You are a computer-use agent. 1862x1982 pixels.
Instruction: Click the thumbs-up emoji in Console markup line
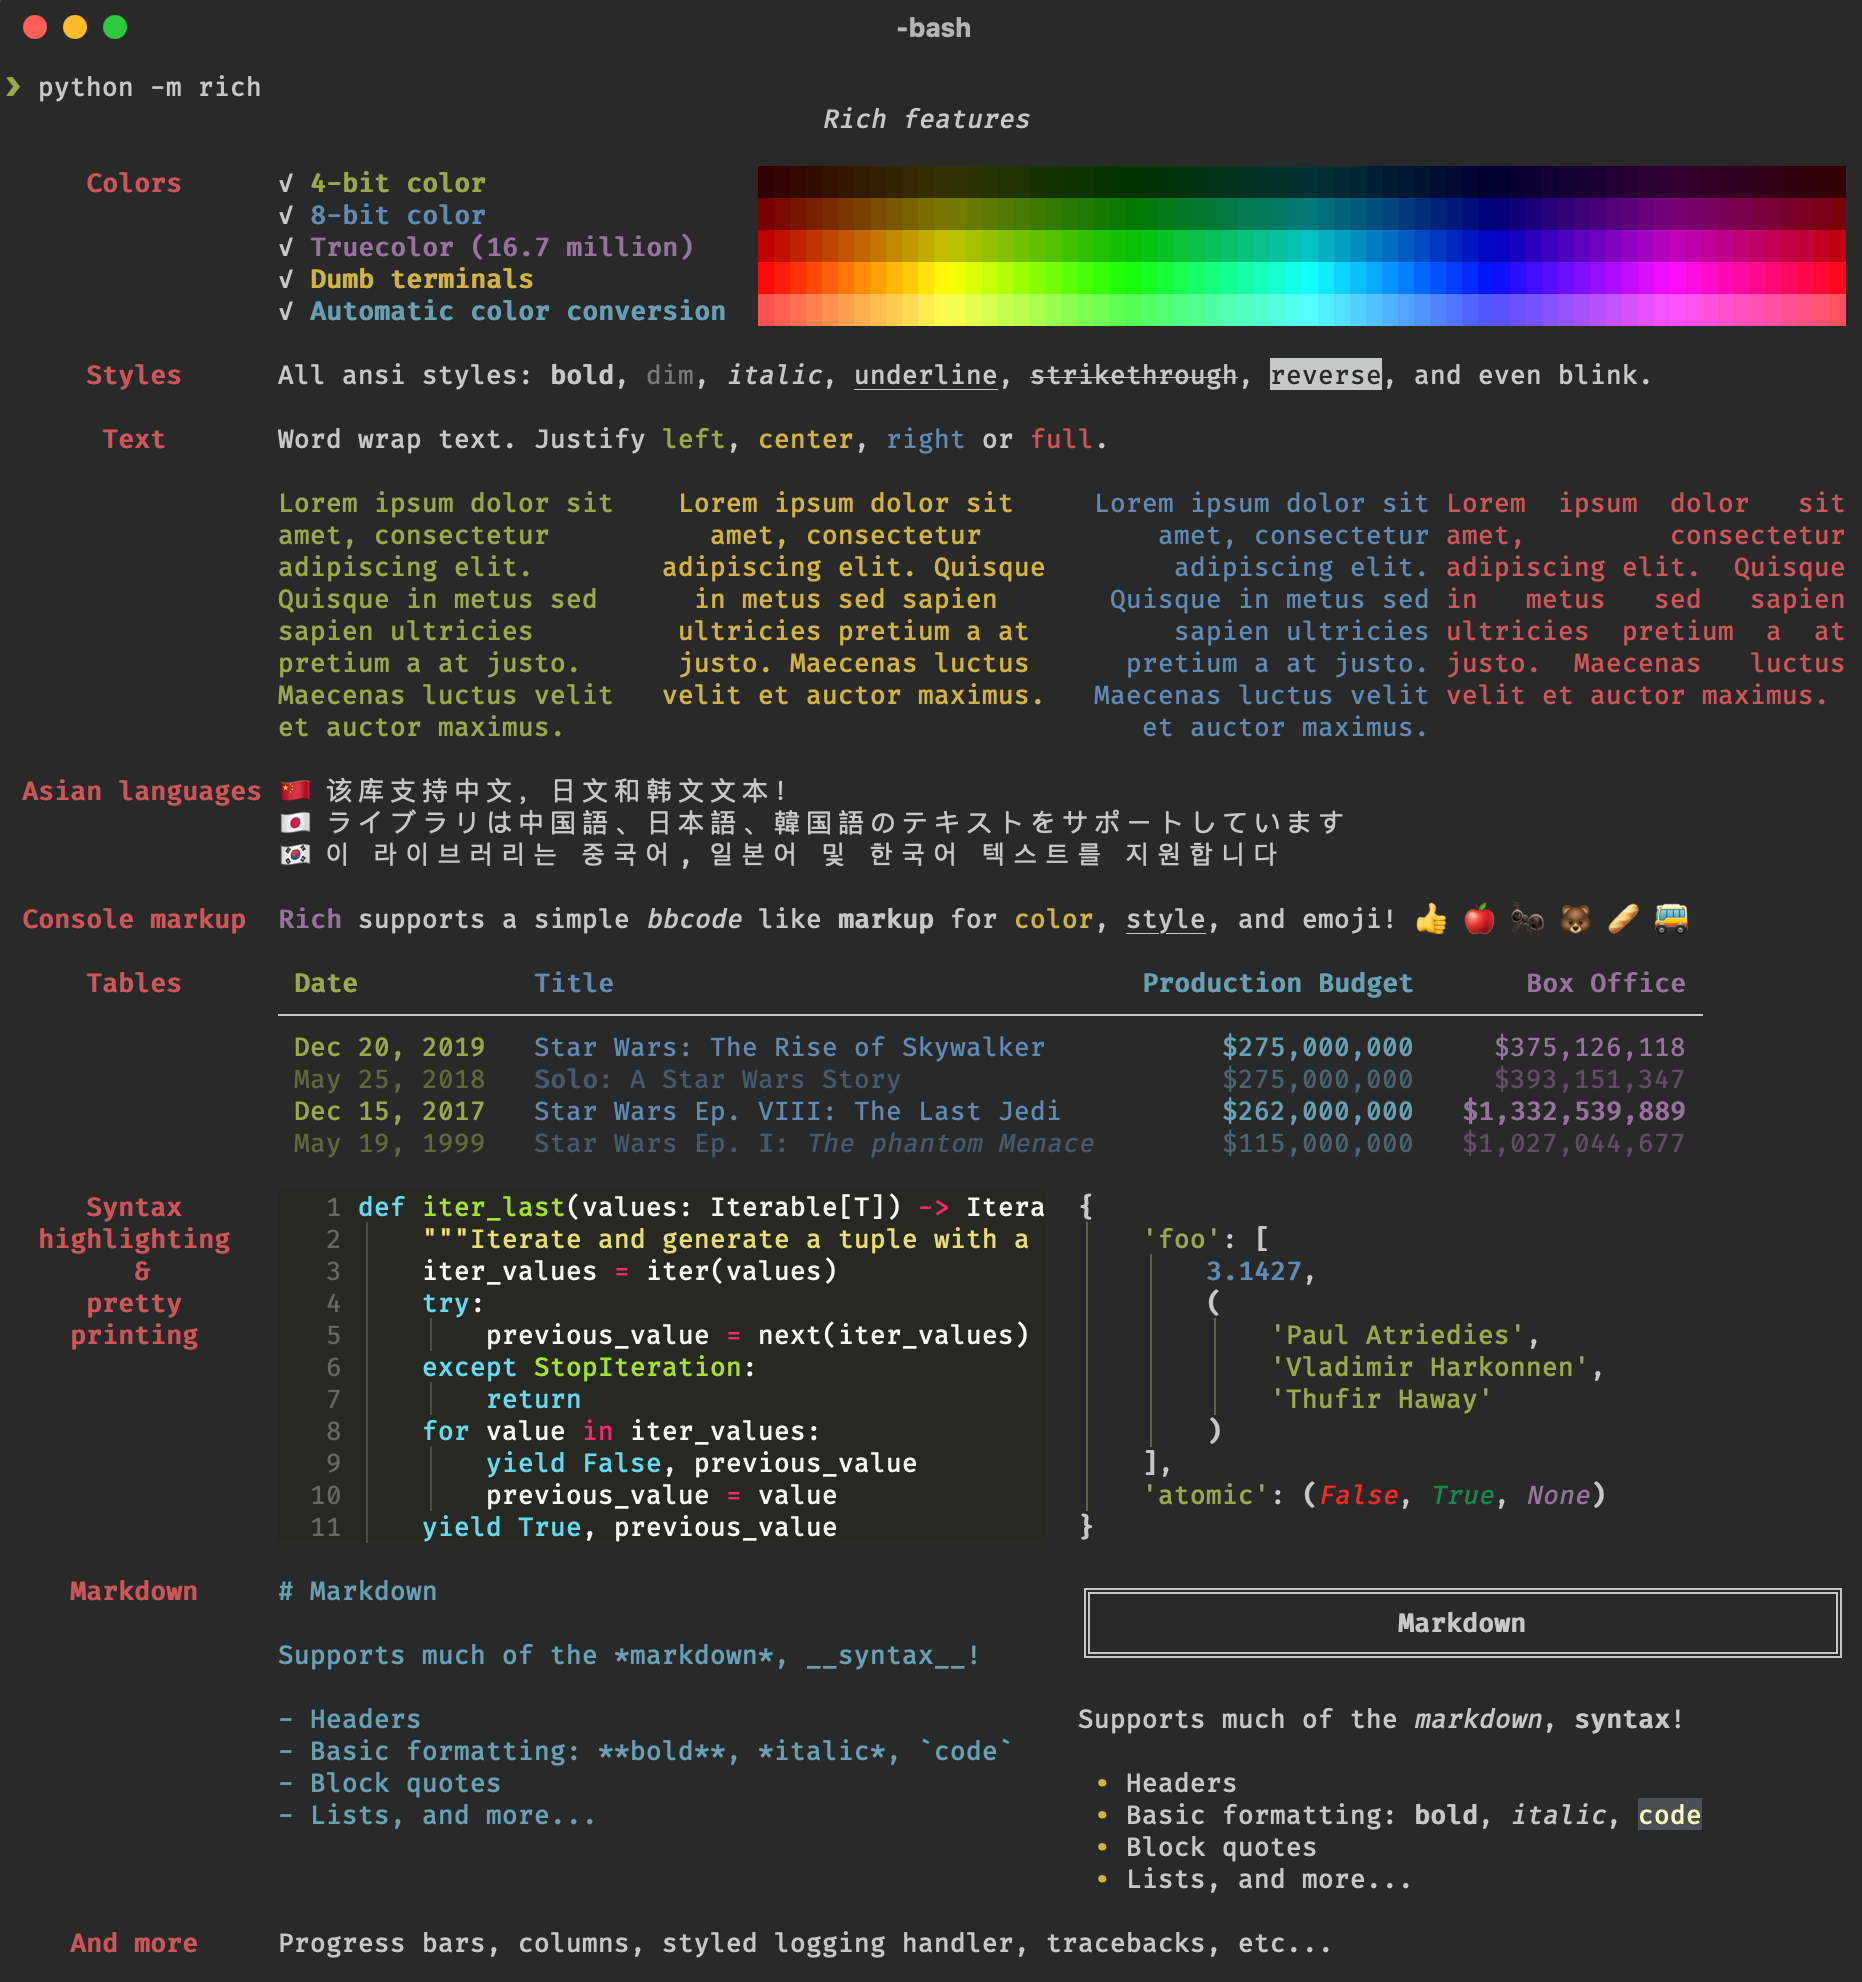[x=1431, y=919]
